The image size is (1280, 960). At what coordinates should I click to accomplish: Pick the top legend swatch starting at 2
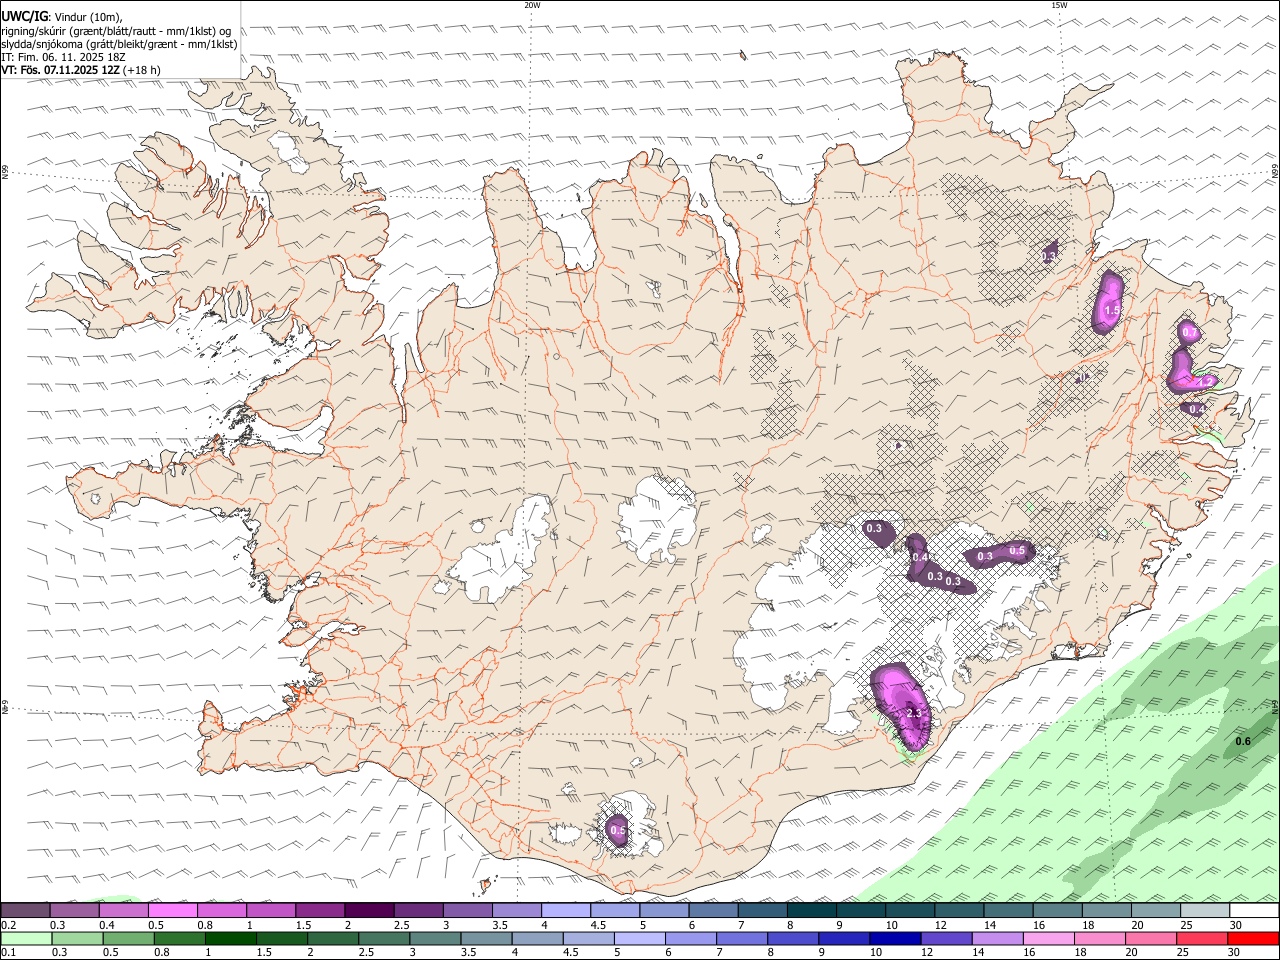point(369,910)
